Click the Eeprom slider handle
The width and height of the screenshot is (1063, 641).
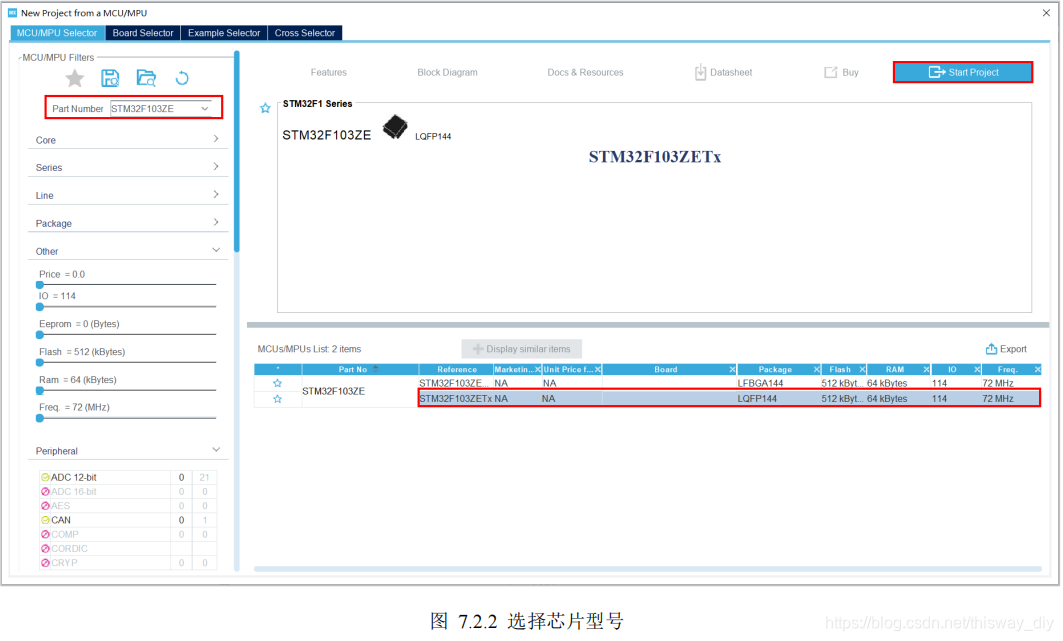coord(40,335)
